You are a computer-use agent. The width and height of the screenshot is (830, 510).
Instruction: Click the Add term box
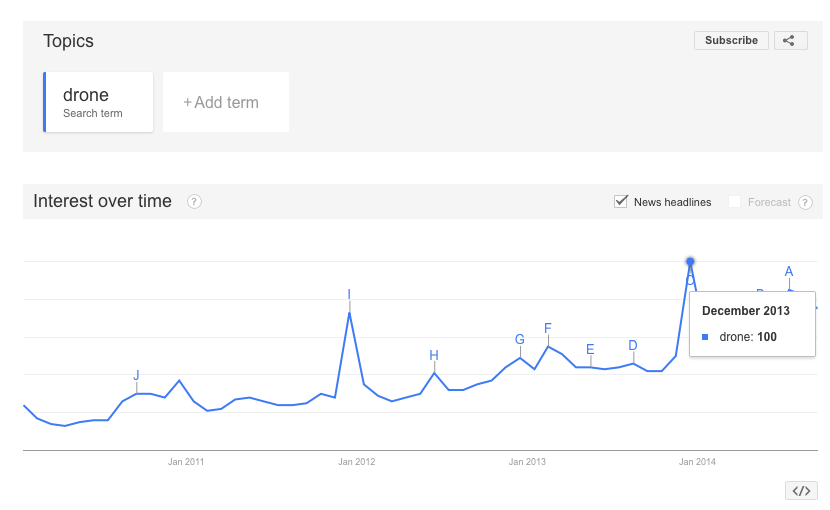click(x=226, y=102)
